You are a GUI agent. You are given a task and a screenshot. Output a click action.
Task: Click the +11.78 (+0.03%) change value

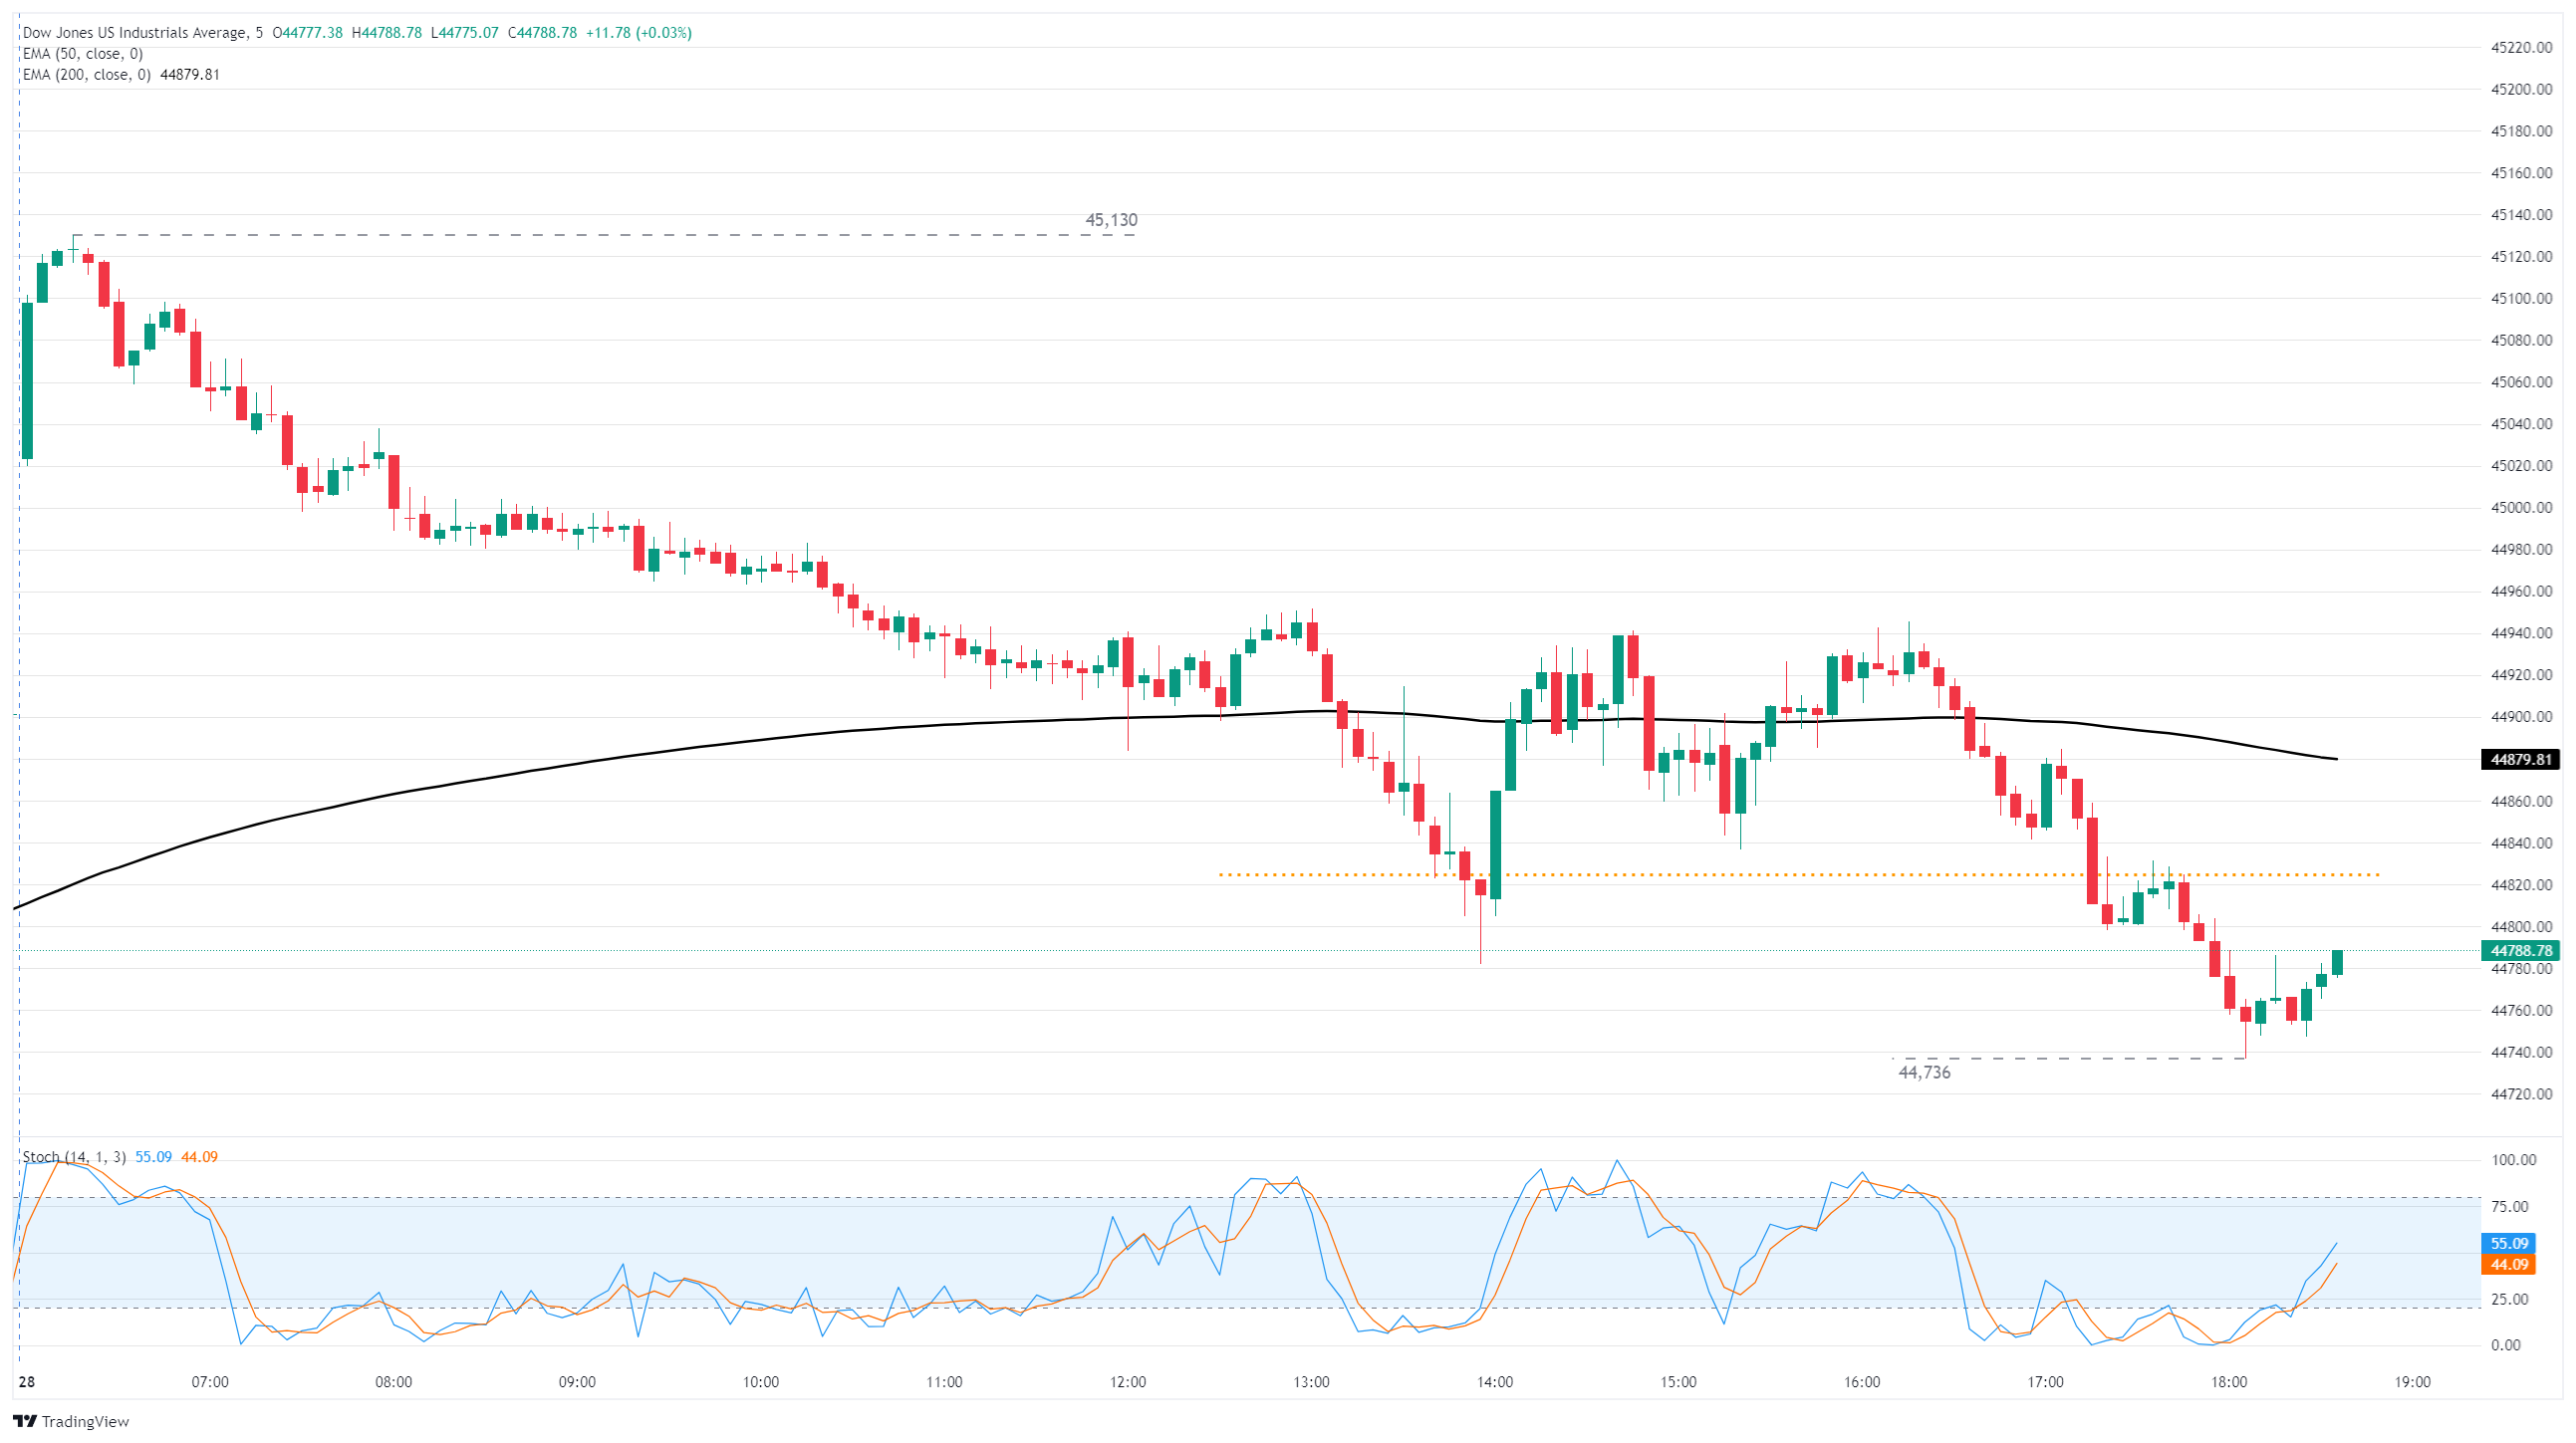tap(638, 33)
